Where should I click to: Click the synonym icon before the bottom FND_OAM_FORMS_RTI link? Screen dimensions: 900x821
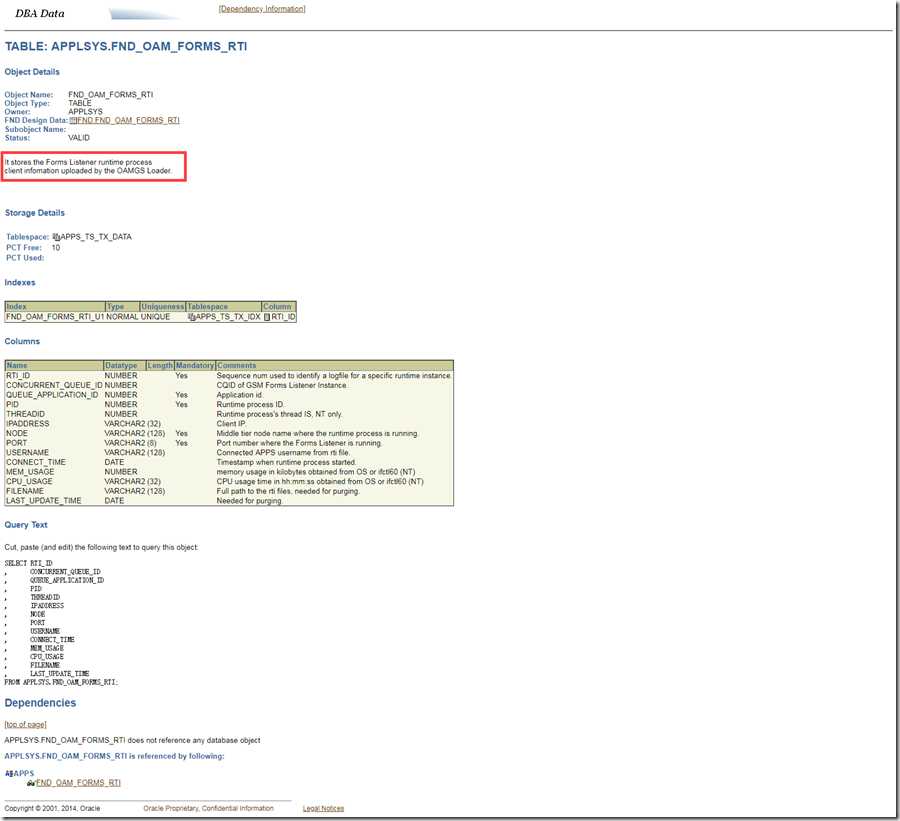pyautogui.click(x=31, y=783)
